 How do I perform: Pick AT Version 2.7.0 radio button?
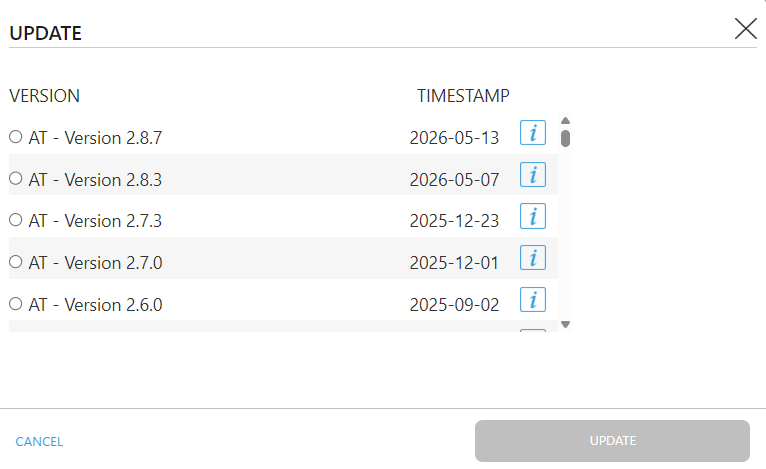pyautogui.click(x=16, y=262)
